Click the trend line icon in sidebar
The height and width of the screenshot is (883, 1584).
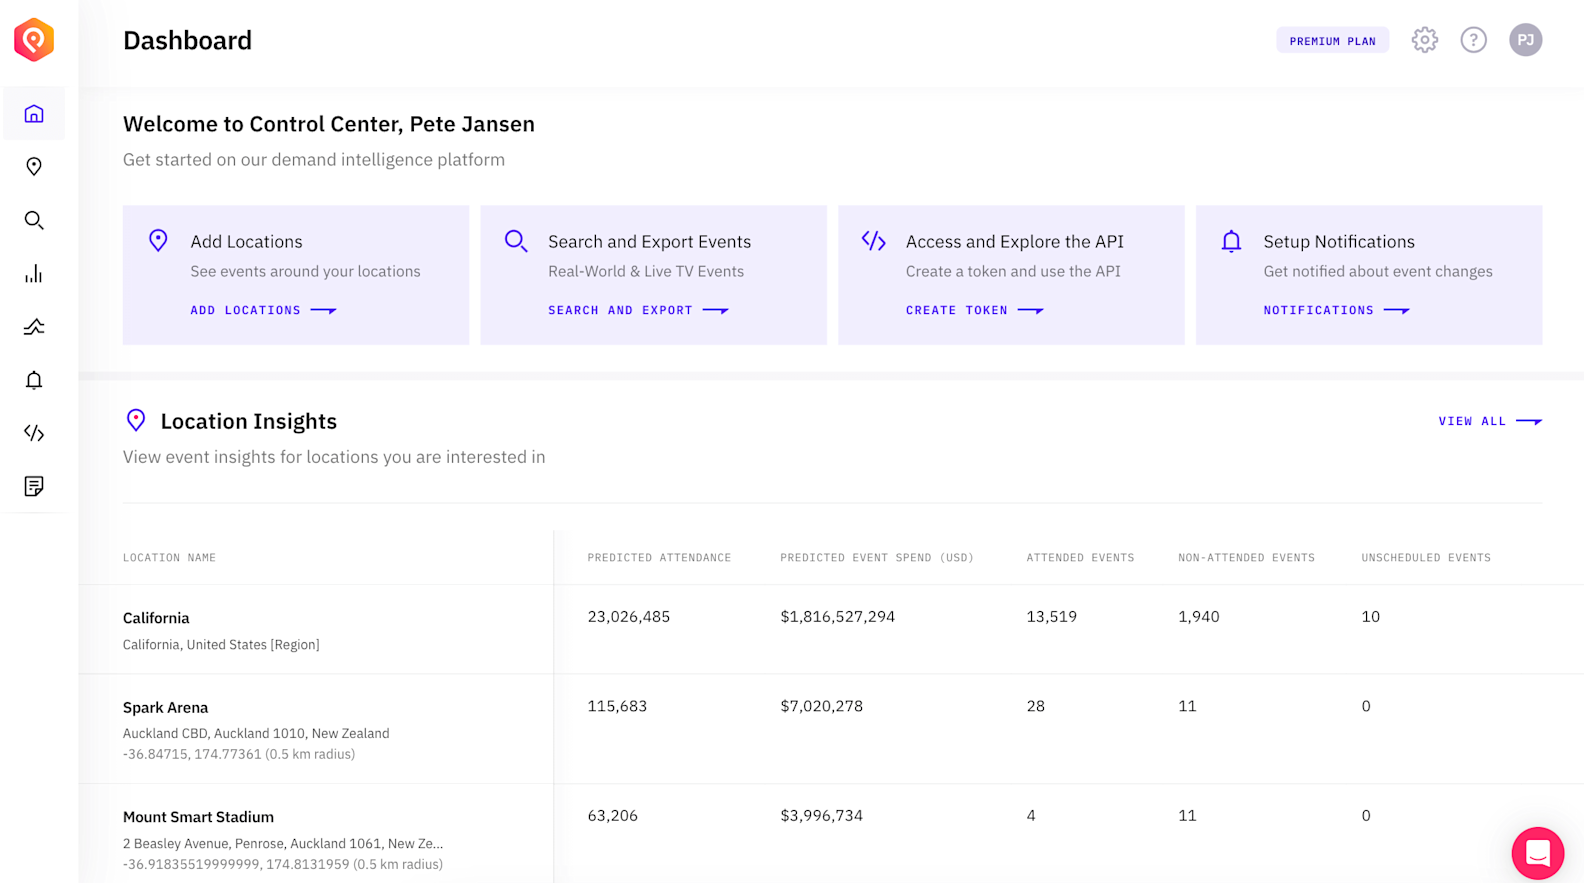pos(34,327)
